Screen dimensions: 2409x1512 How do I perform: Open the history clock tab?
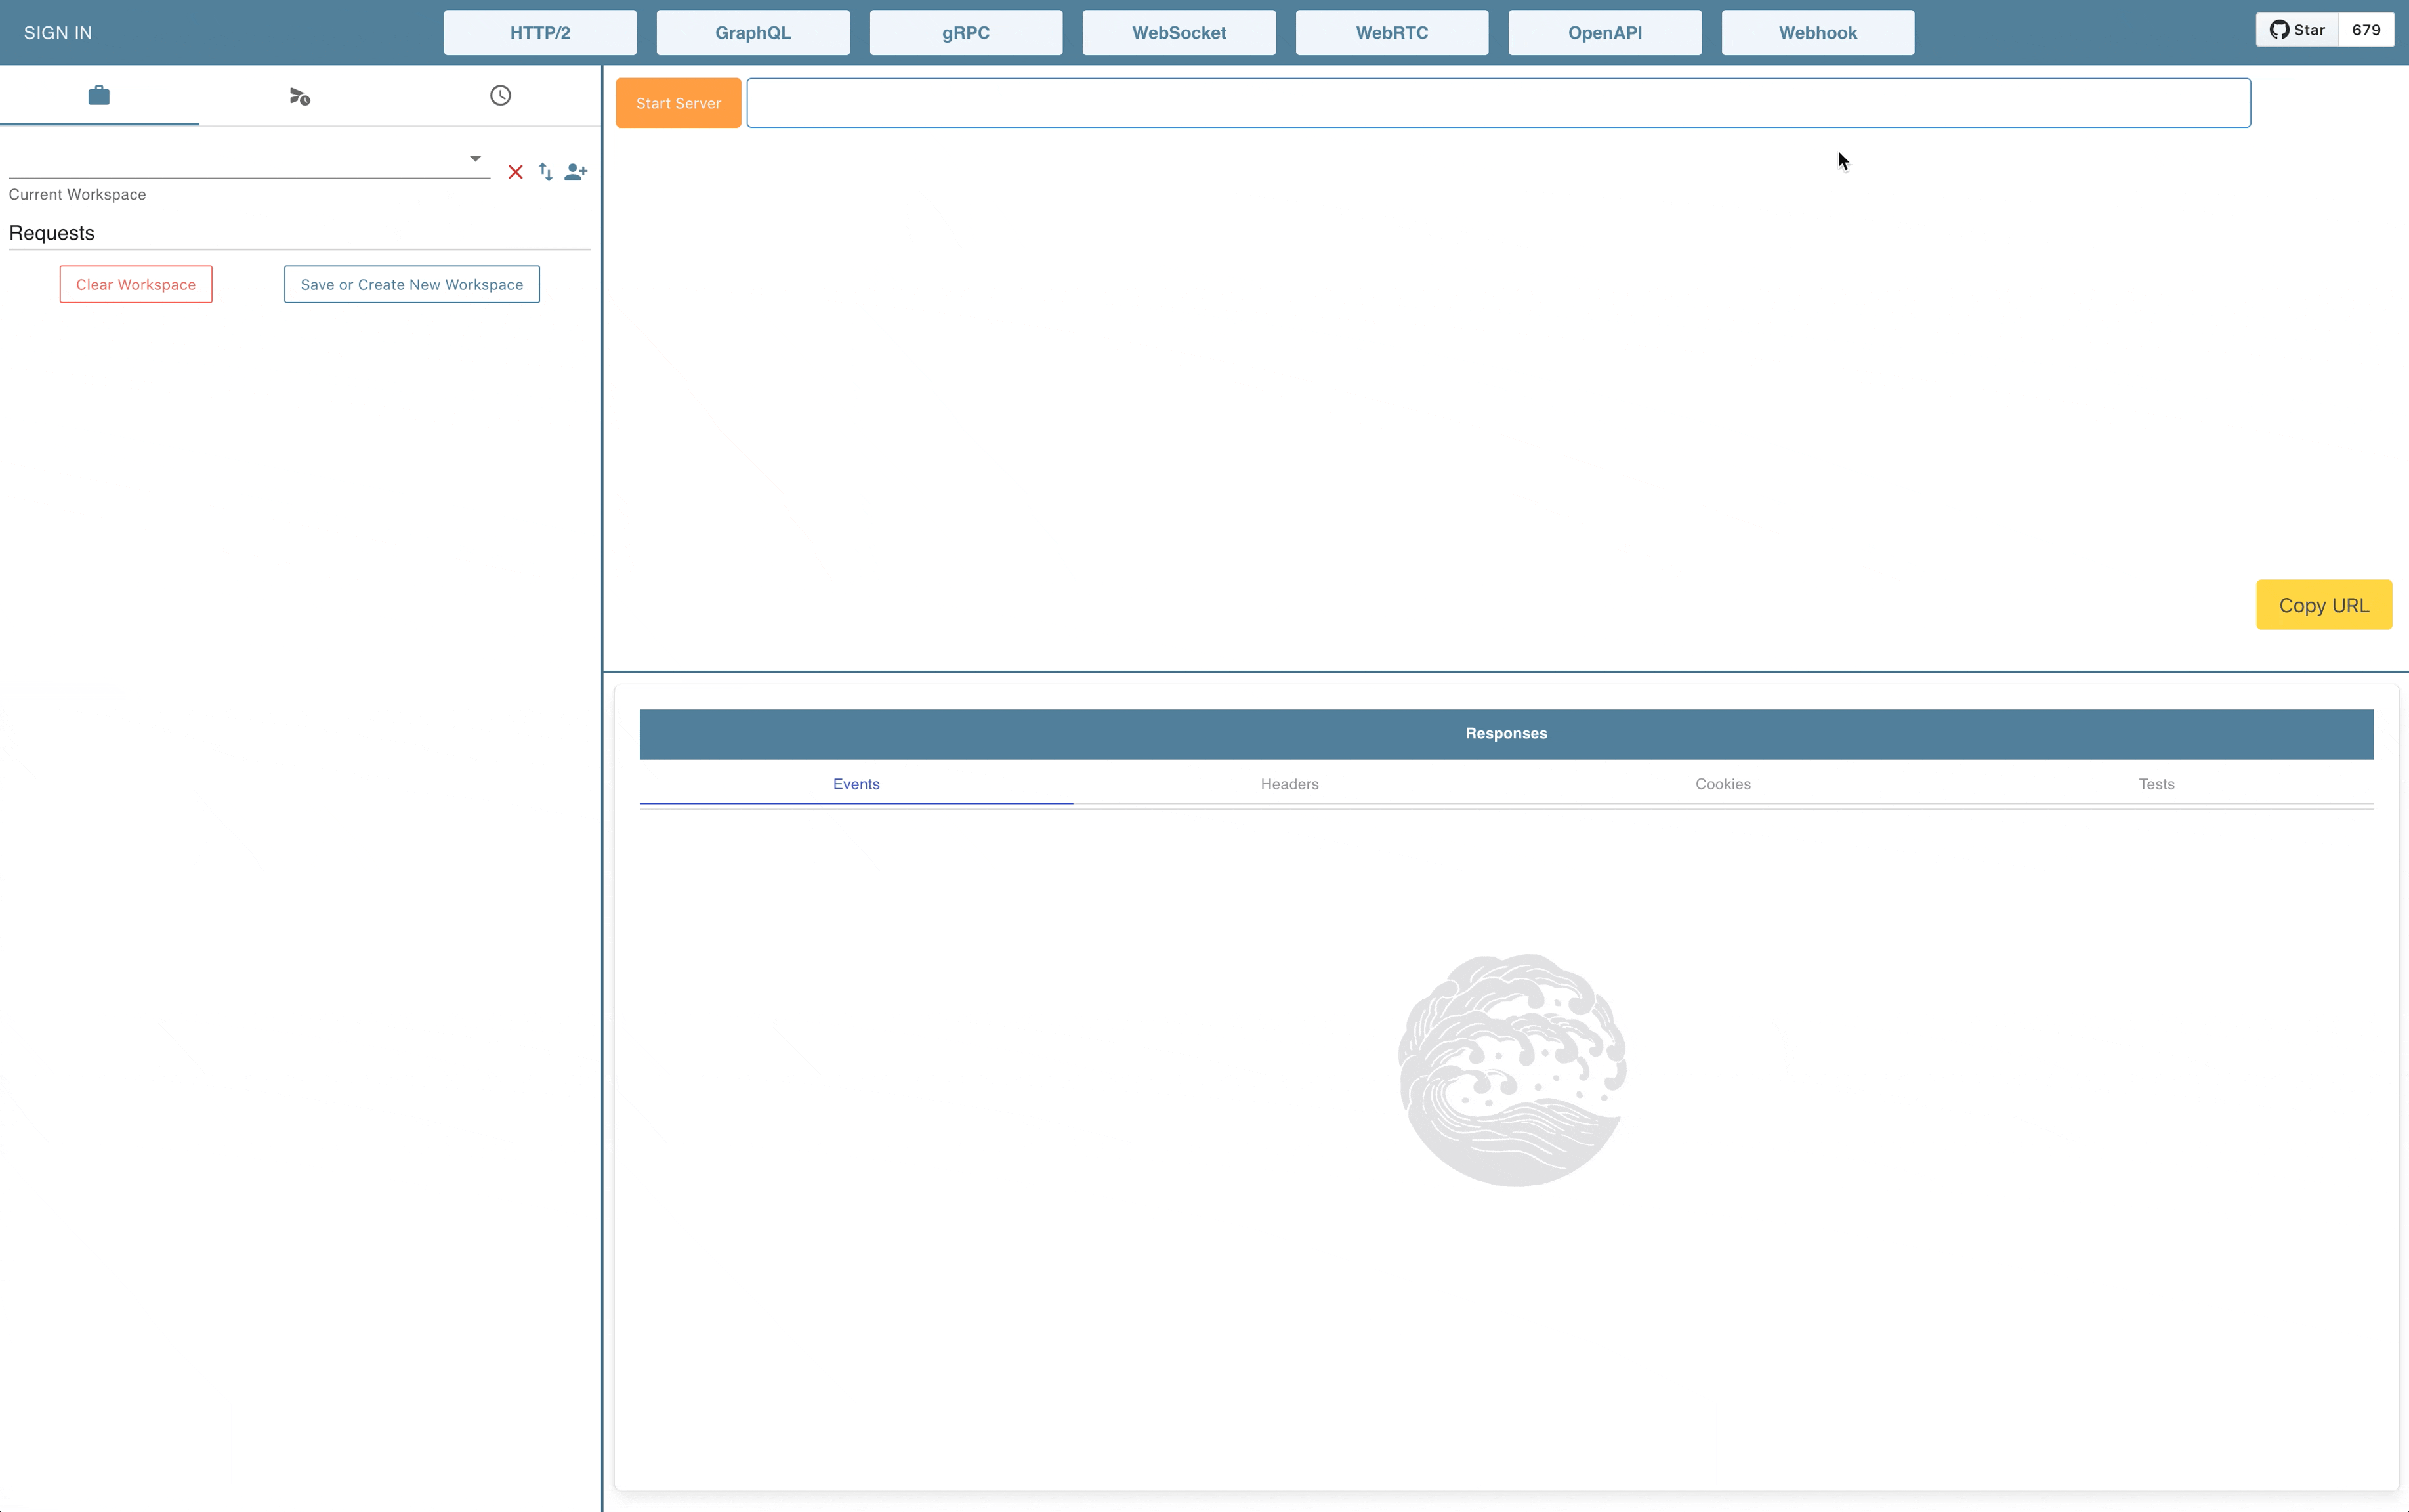pos(500,96)
